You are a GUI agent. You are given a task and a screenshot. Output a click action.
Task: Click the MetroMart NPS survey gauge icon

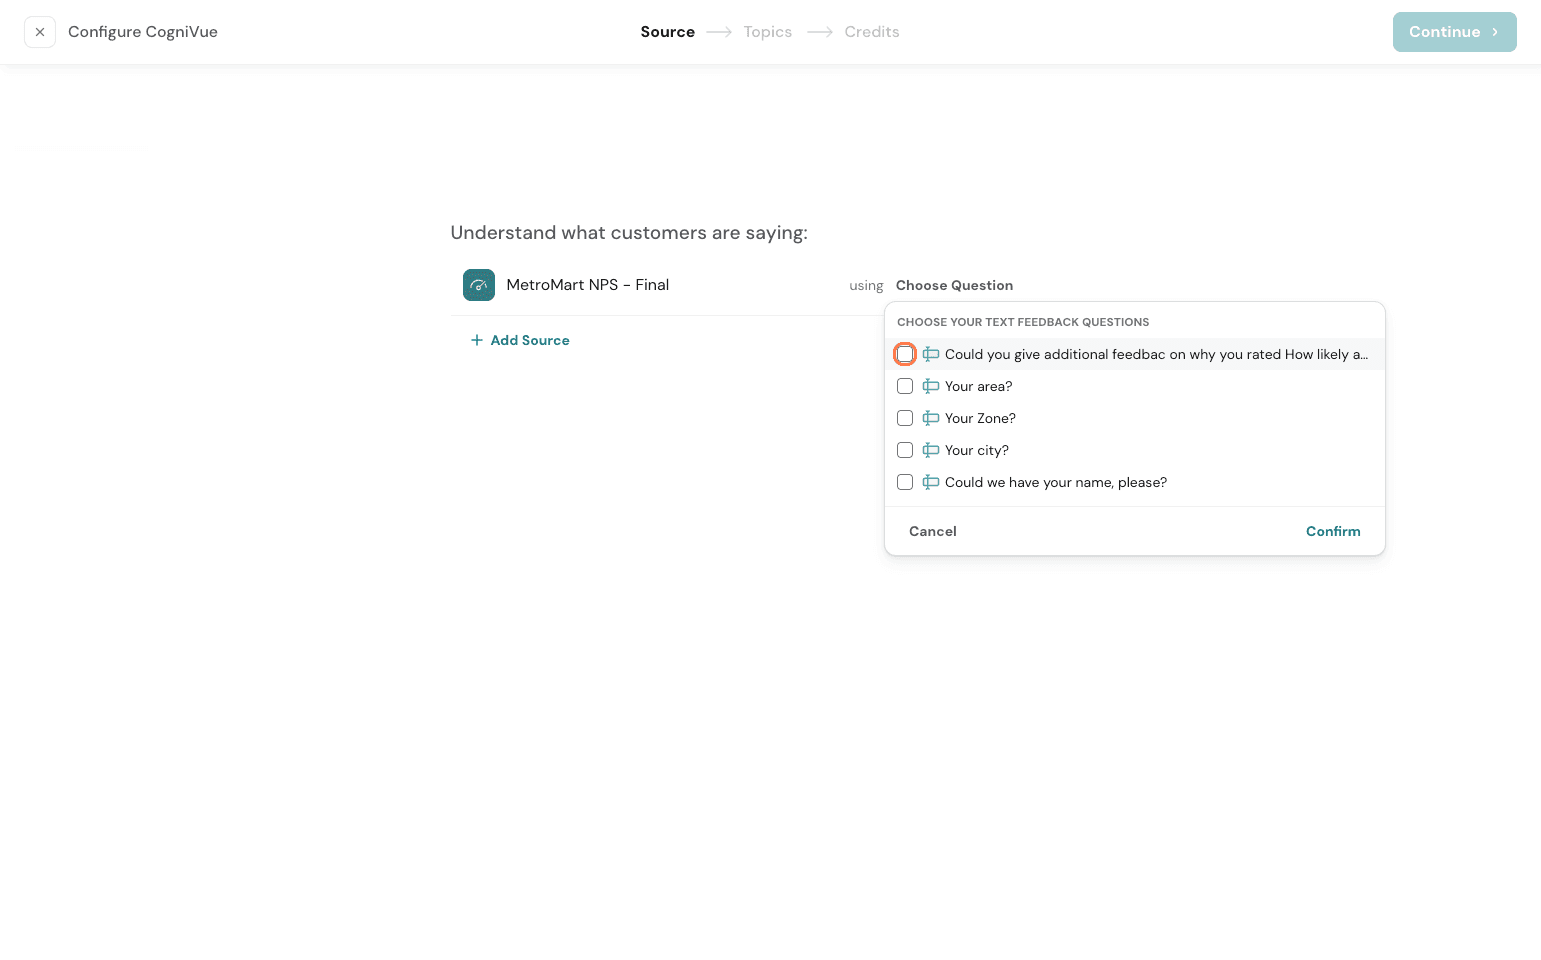(478, 285)
